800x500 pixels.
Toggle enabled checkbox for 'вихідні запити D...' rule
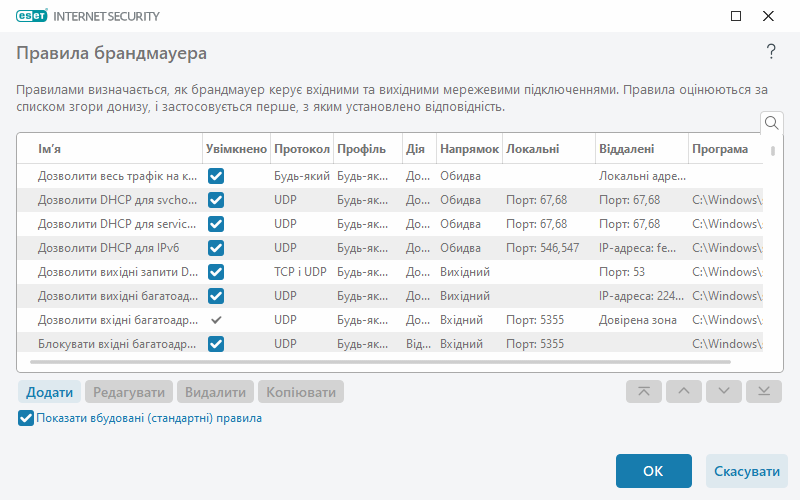[x=216, y=272]
